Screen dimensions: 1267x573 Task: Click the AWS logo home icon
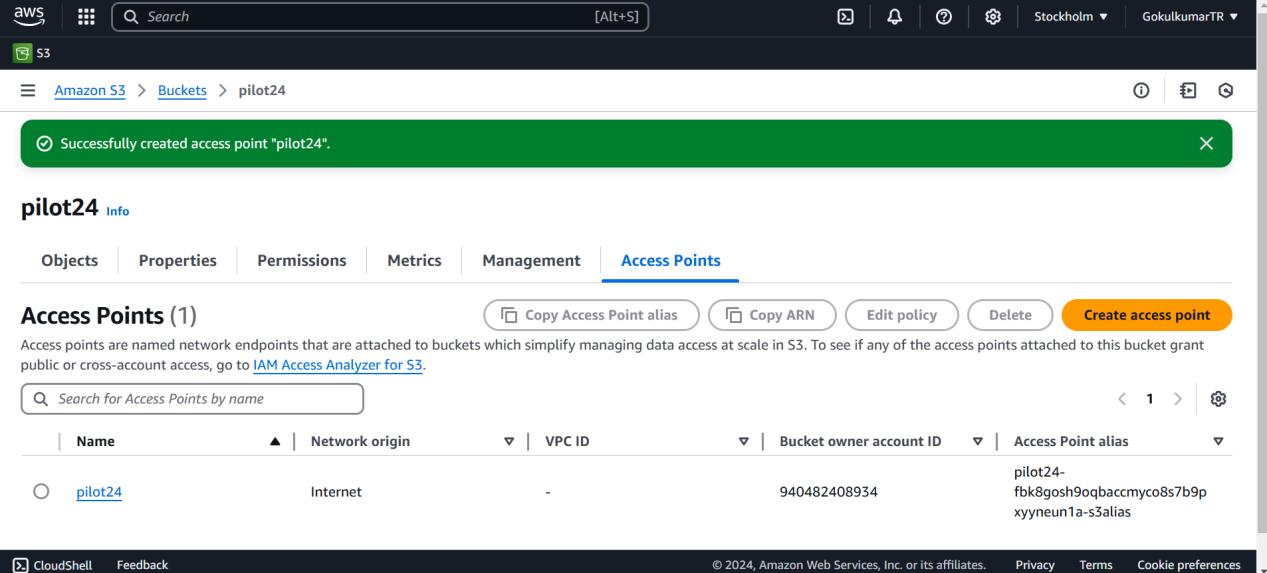29,16
